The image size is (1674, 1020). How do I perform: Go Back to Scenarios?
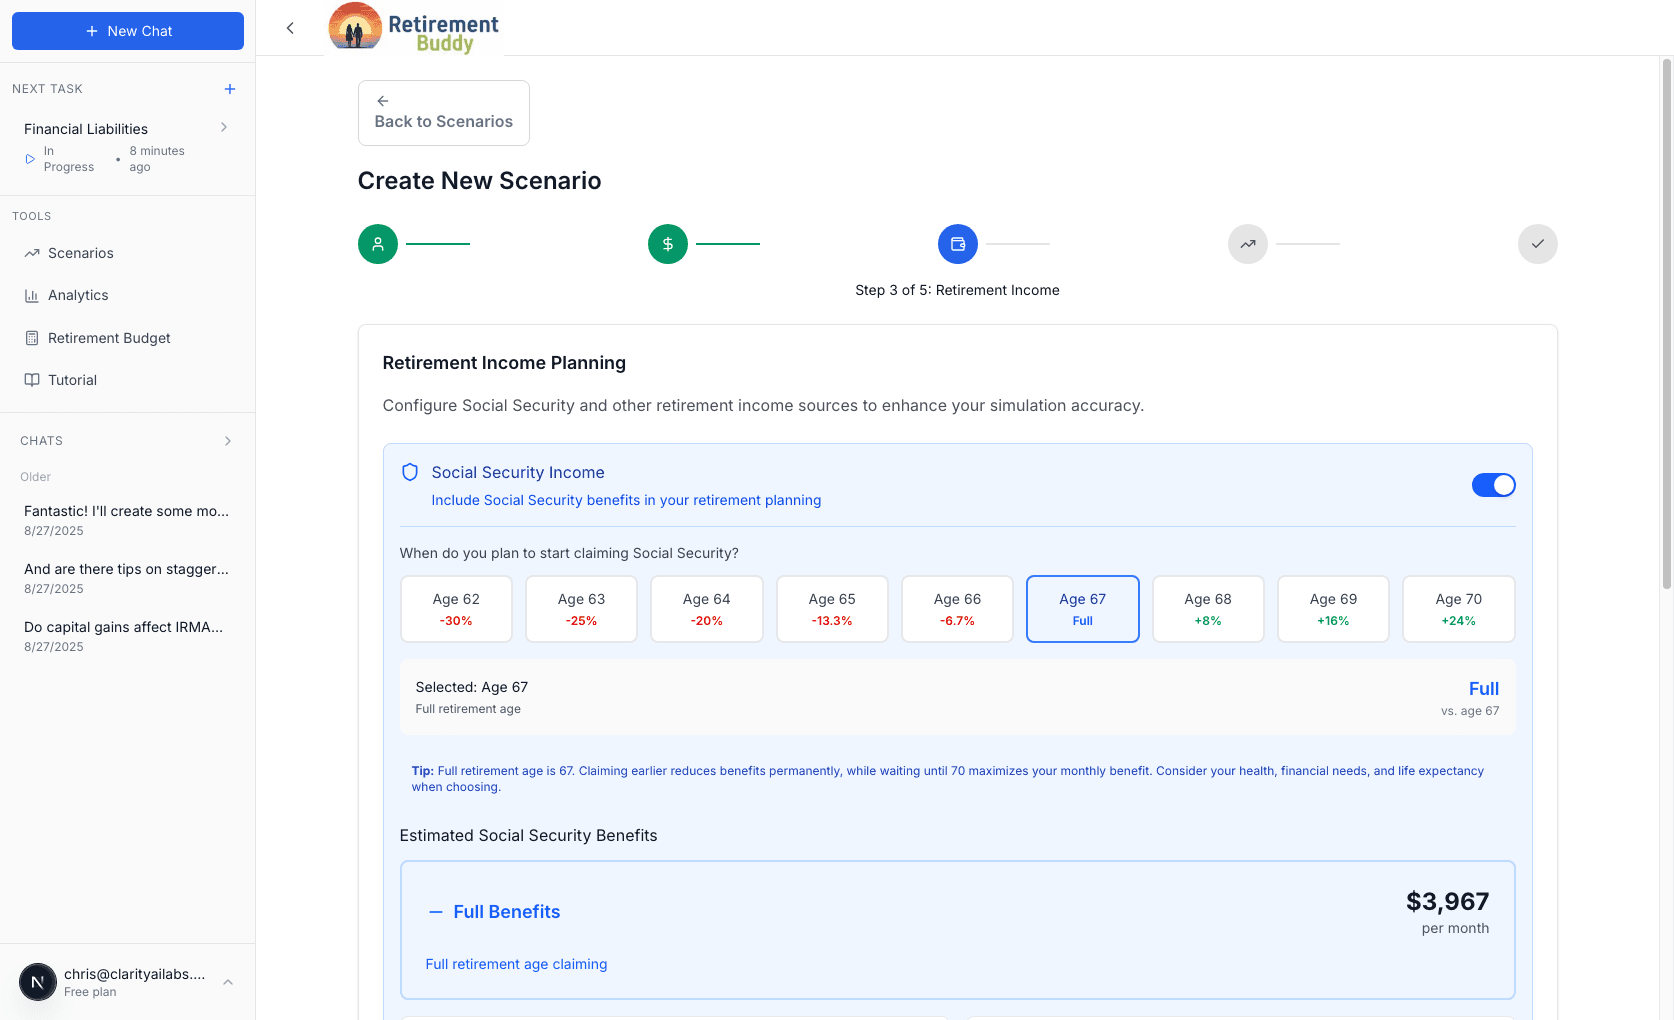(444, 113)
